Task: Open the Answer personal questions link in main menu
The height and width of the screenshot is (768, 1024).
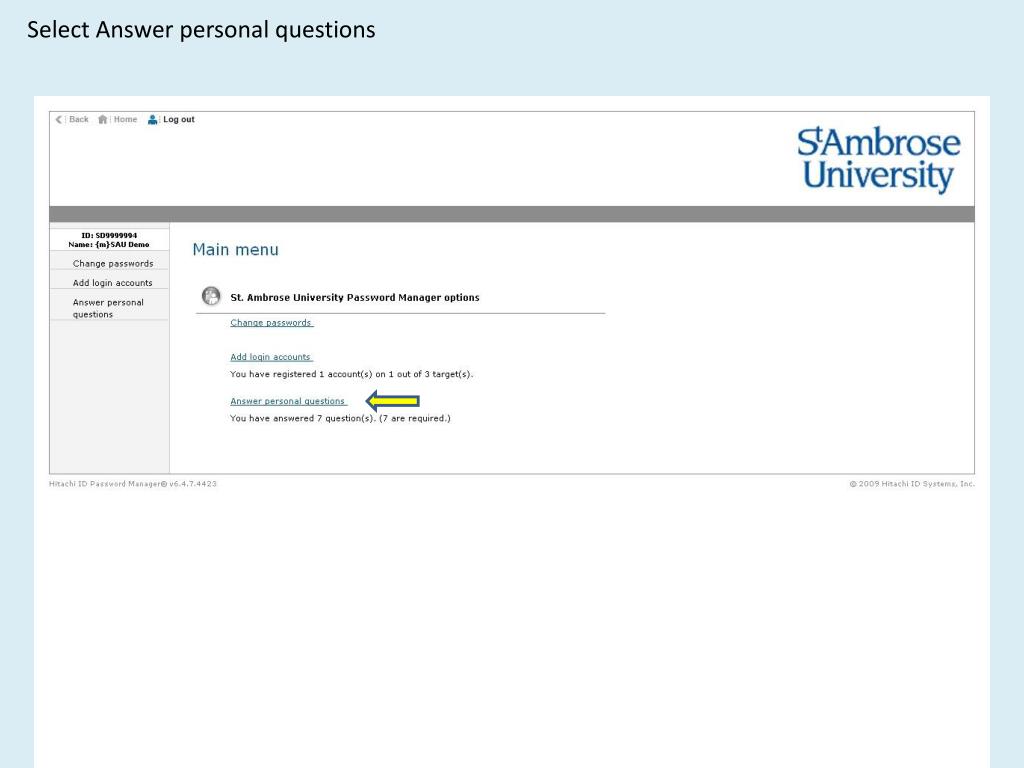Action: coord(288,401)
